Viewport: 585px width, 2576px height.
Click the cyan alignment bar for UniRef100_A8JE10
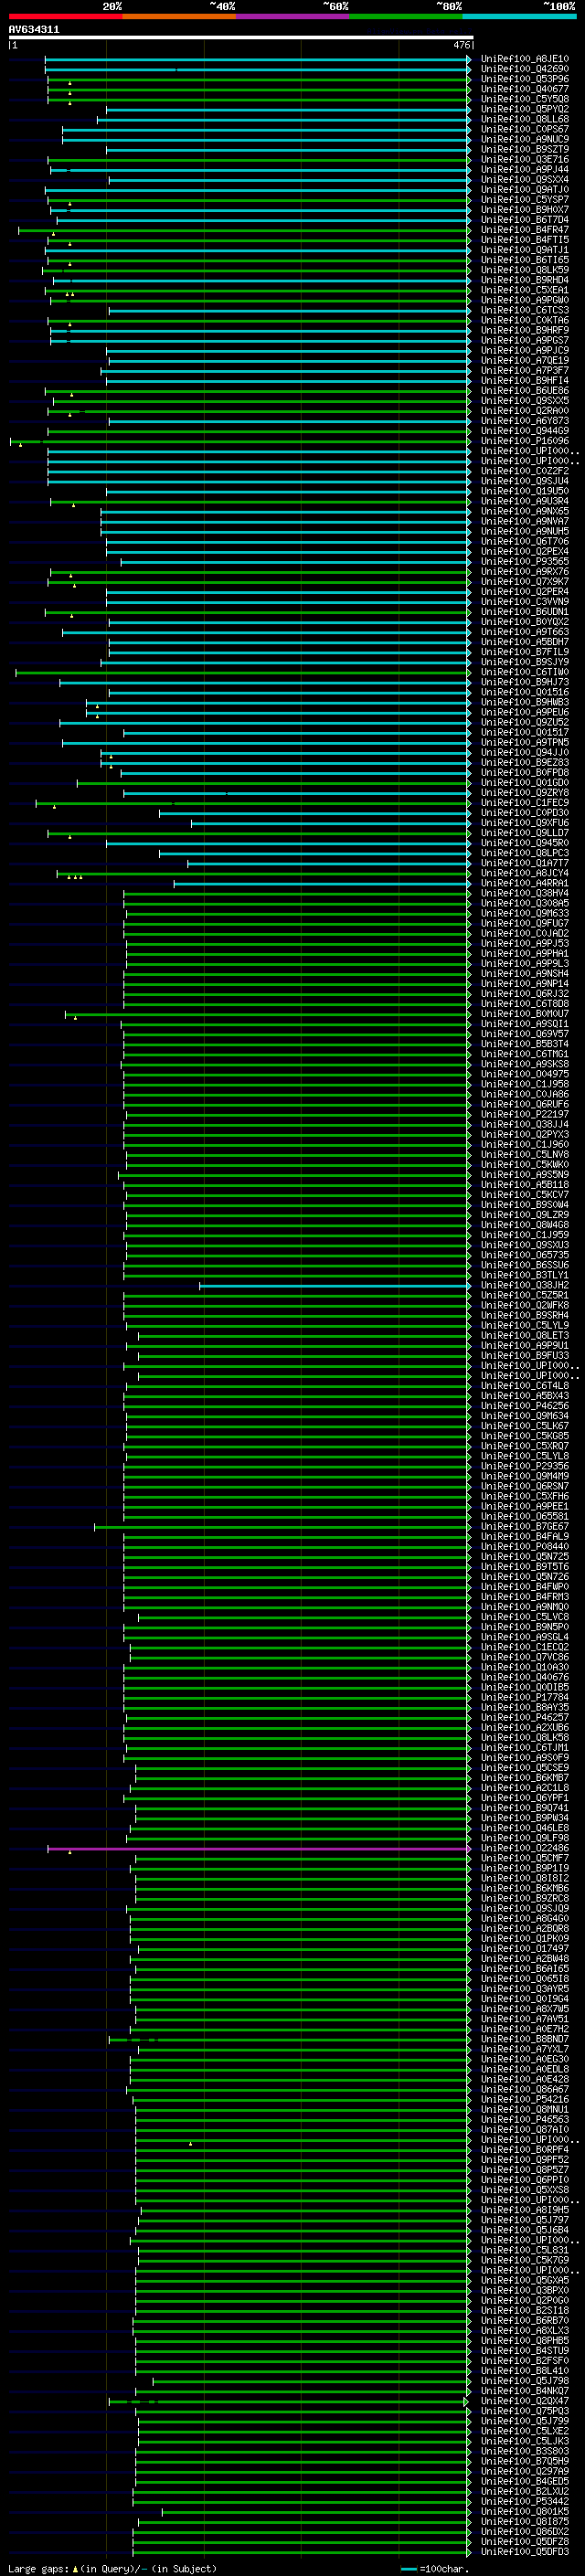(257, 59)
